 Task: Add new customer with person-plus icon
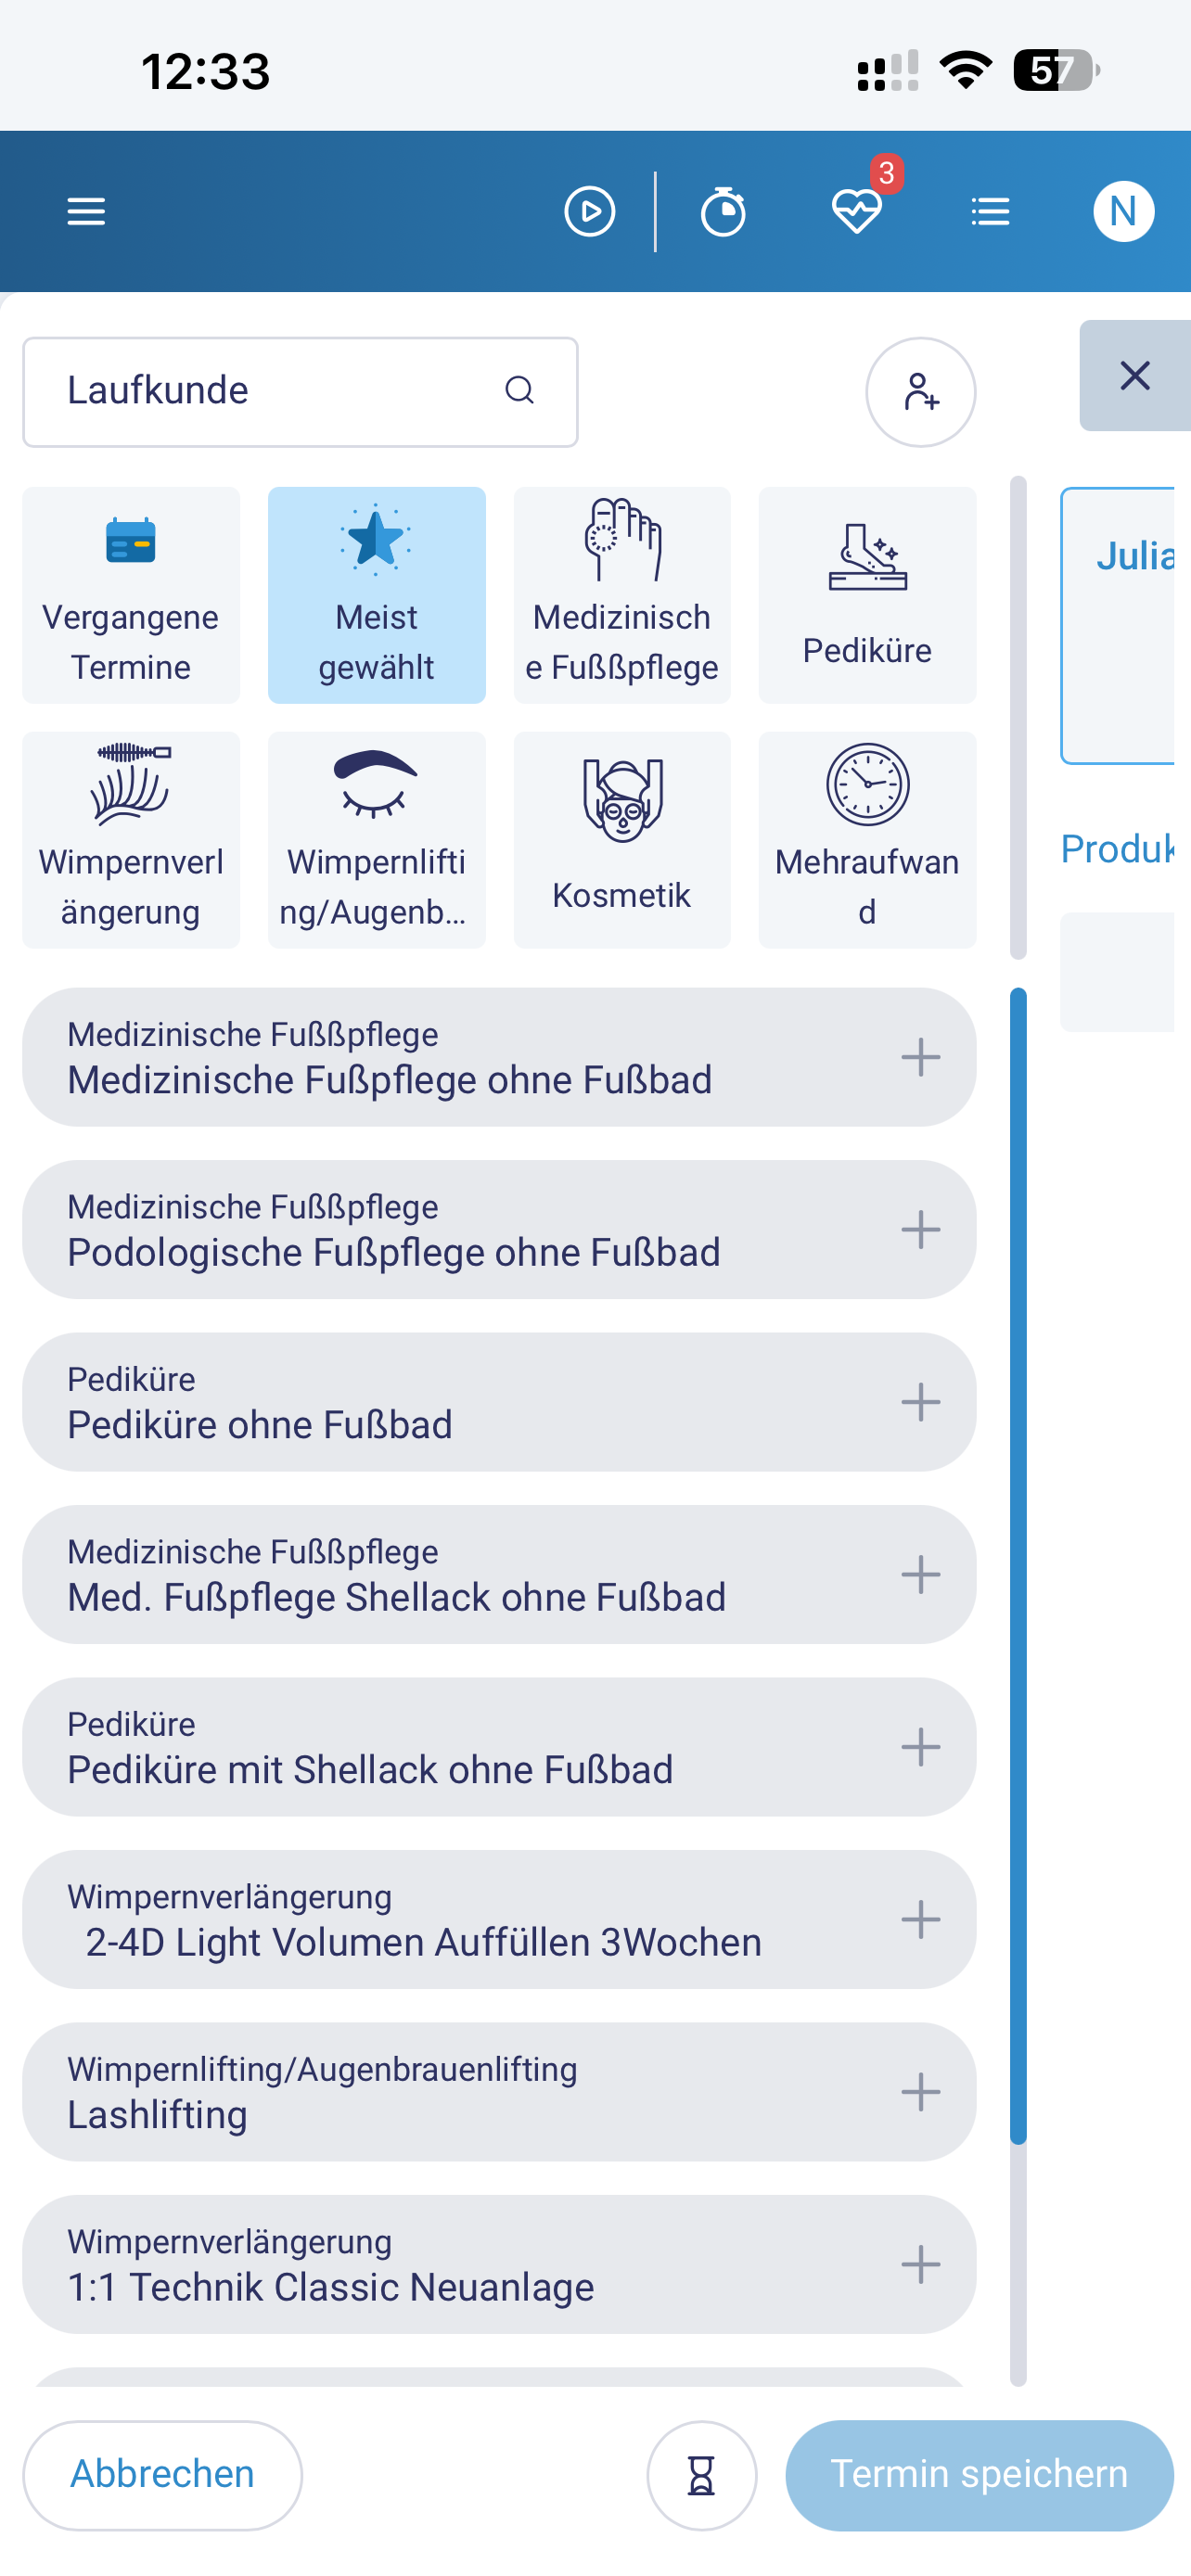pyautogui.click(x=920, y=391)
